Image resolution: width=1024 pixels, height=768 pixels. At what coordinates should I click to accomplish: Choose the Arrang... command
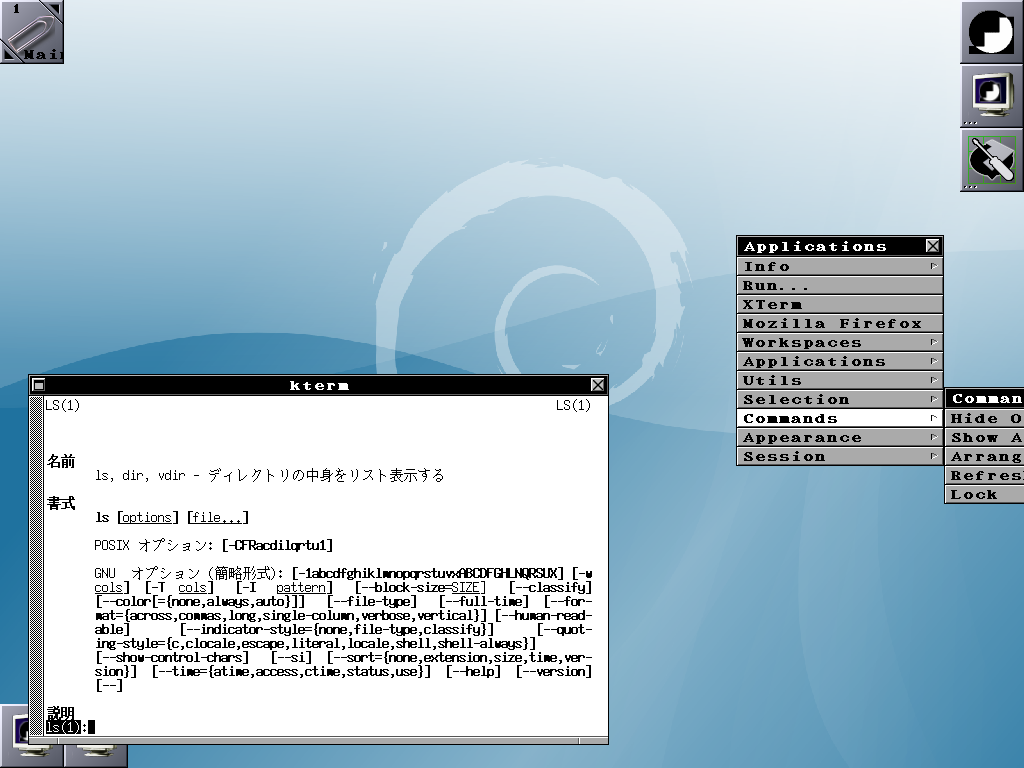(x=985, y=456)
